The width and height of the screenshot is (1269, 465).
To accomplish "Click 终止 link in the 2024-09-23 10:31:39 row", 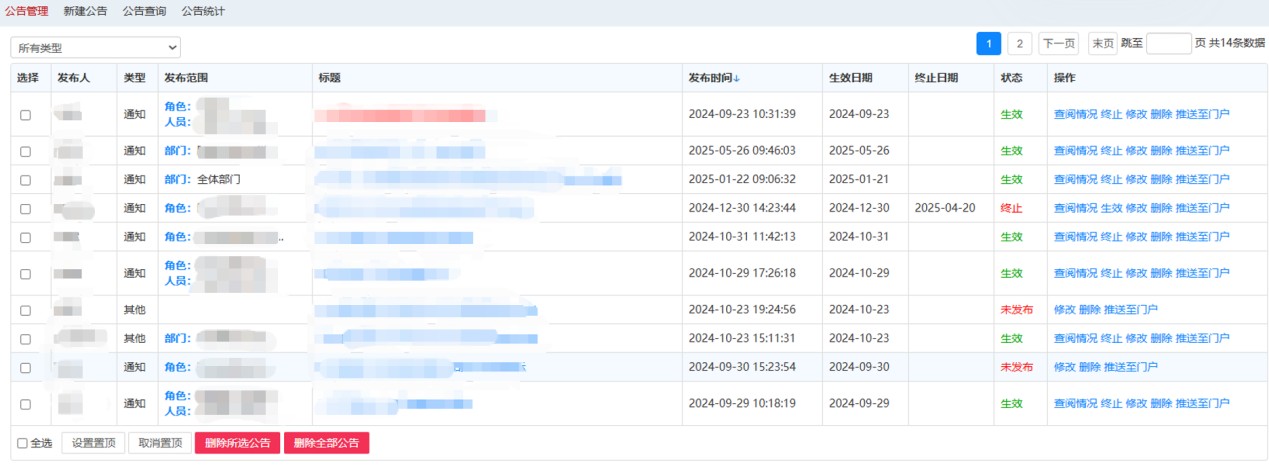I will tap(1112, 114).
